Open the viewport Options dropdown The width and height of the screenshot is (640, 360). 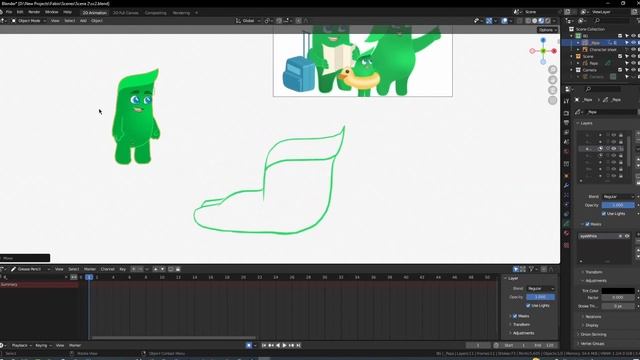(x=547, y=30)
